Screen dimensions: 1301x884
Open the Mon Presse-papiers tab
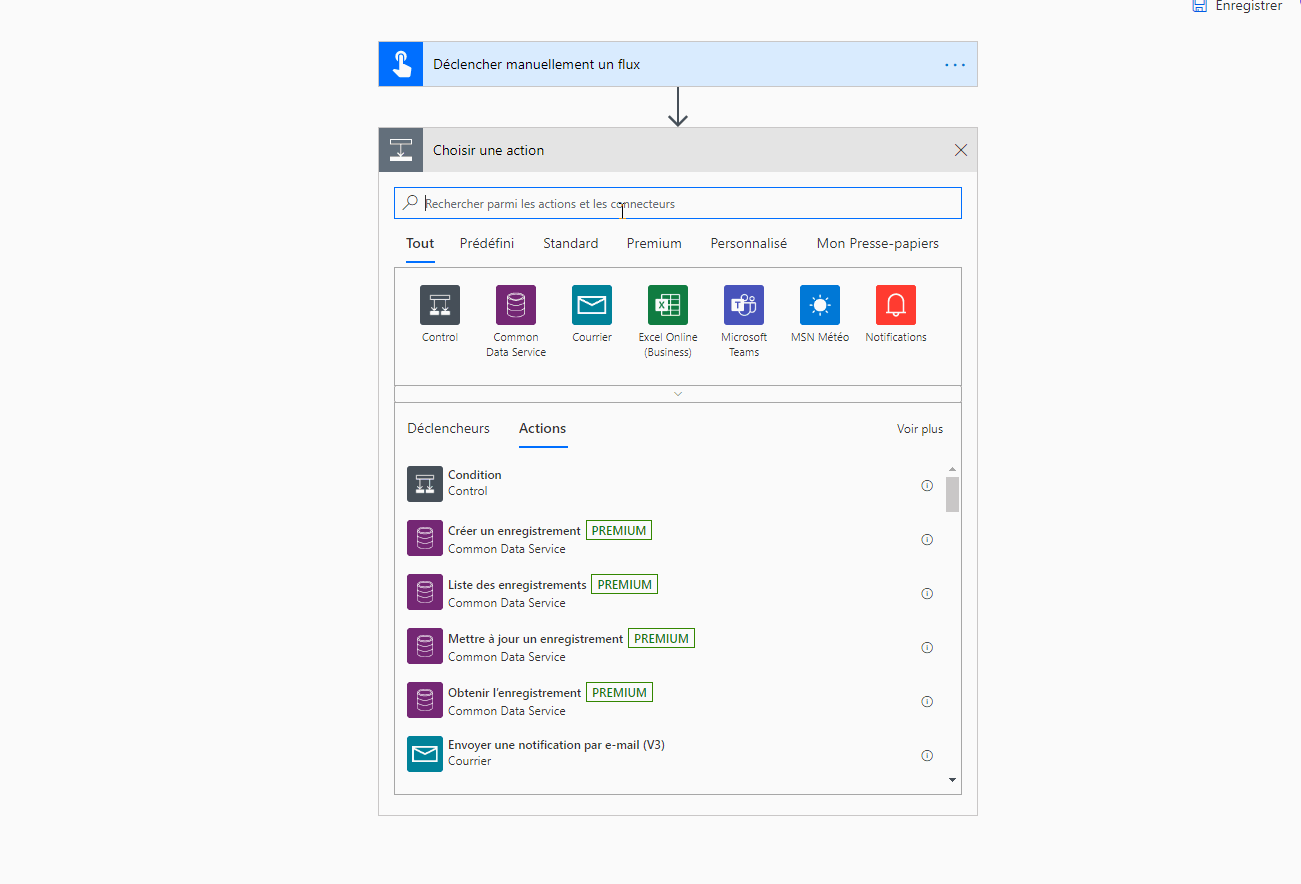click(878, 243)
